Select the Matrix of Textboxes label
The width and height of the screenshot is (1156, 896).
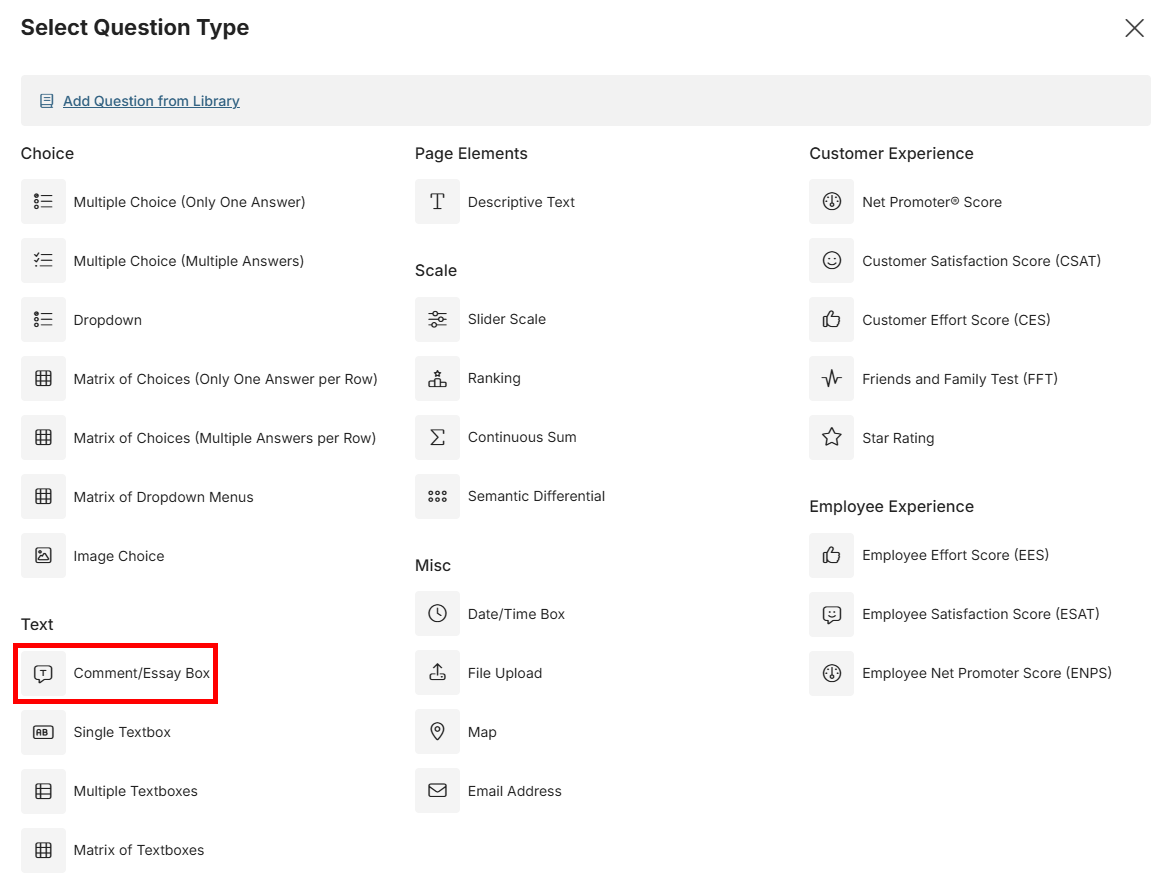point(139,850)
